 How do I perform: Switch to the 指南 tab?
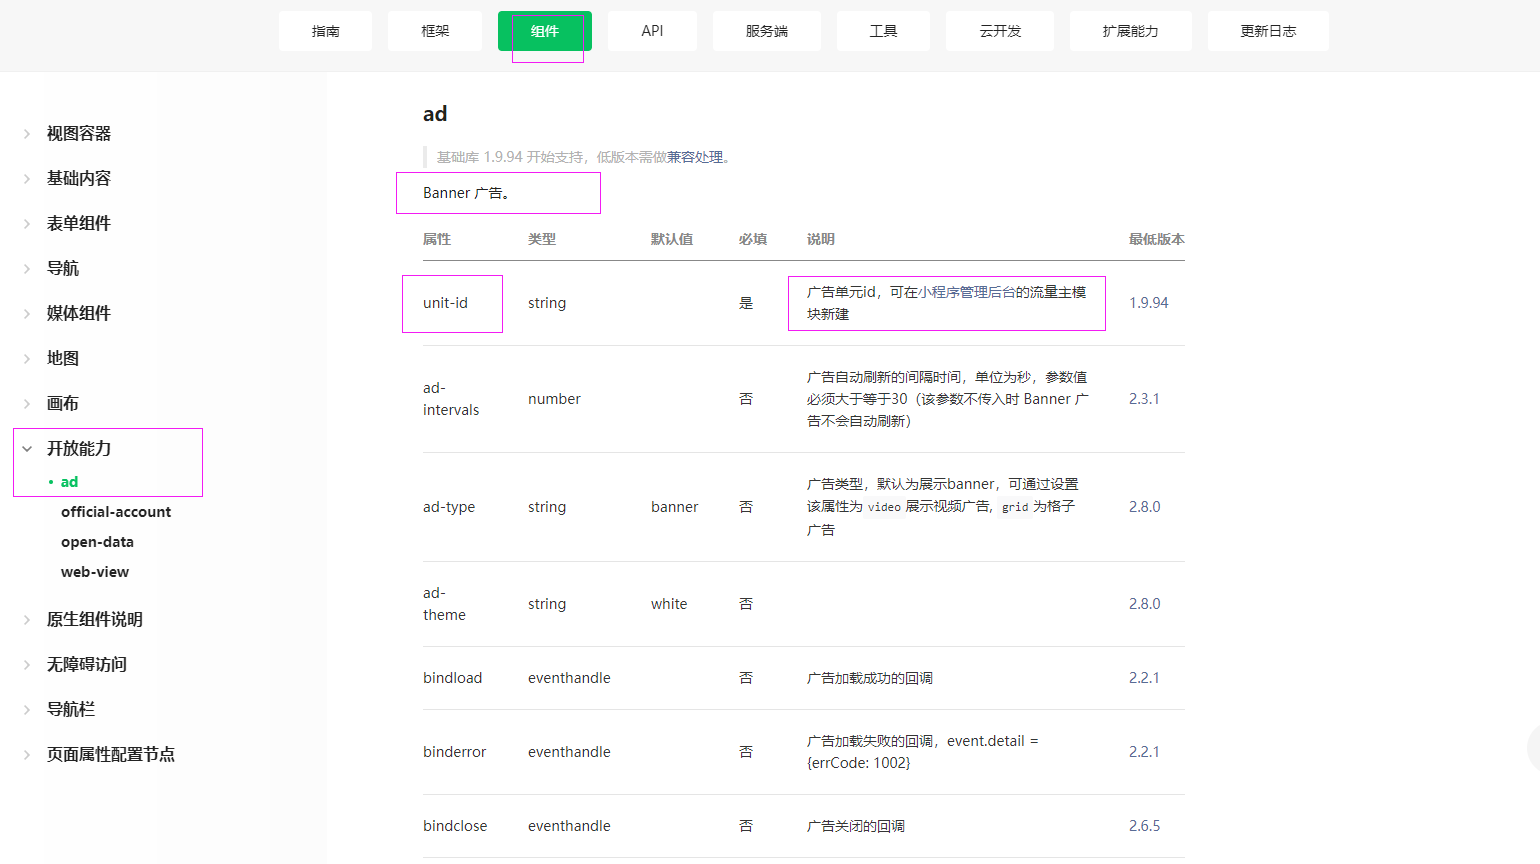(325, 31)
